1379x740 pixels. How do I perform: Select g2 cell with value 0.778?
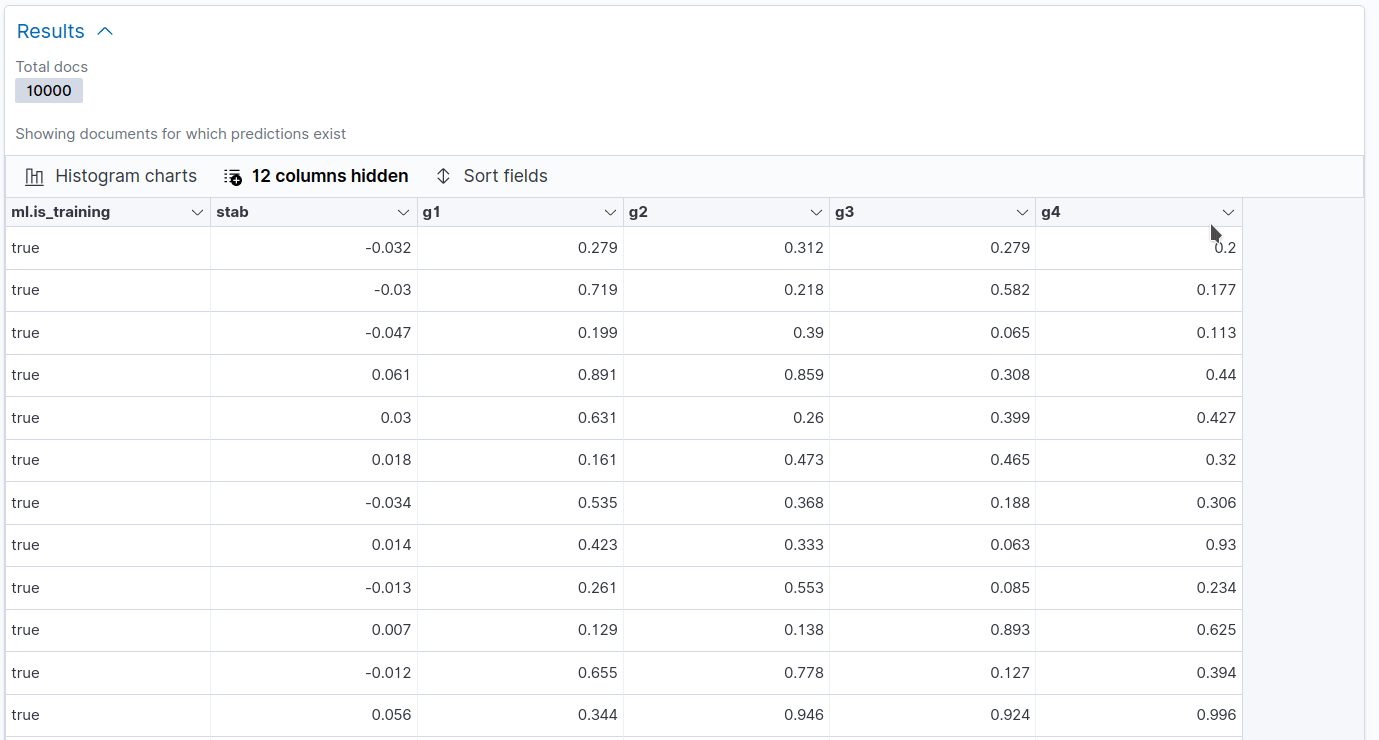[726, 673]
